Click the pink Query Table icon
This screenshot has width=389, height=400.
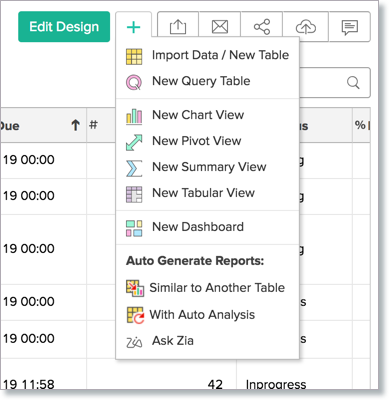click(134, 82)
